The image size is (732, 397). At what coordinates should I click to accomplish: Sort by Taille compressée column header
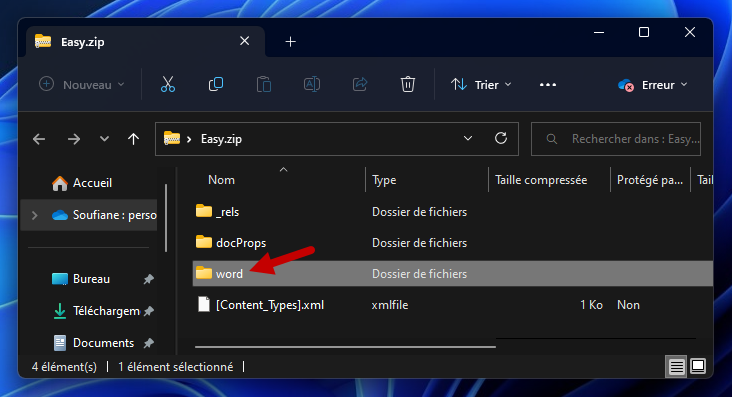[x=541, y=180]
